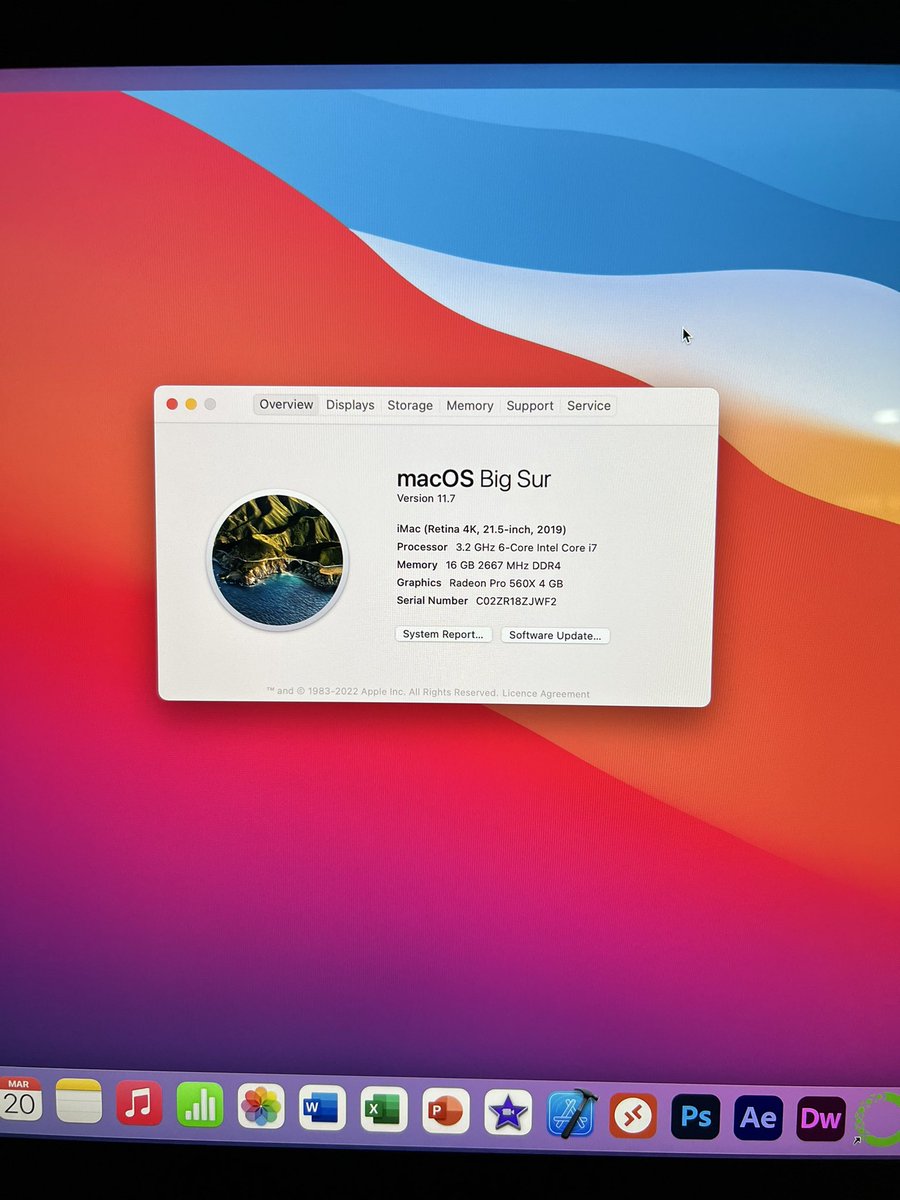Image resolution: width=900 pixels, height=1200 pixels.
Task: Open Numbers app in Dock
Action: pos(200,1105)
